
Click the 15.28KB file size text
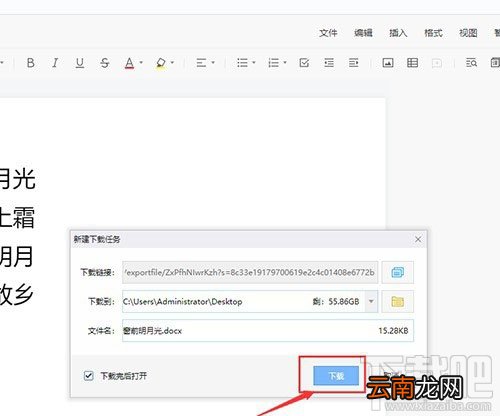coord(393,331)
